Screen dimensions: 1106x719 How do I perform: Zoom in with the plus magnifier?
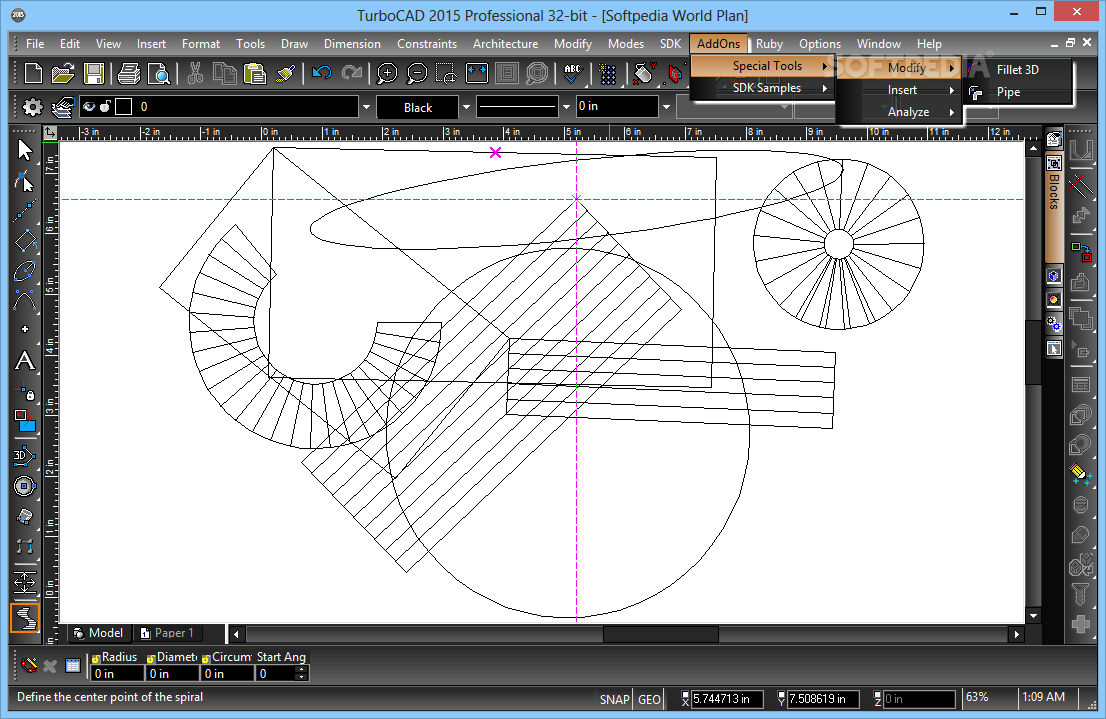coord(387,73)
